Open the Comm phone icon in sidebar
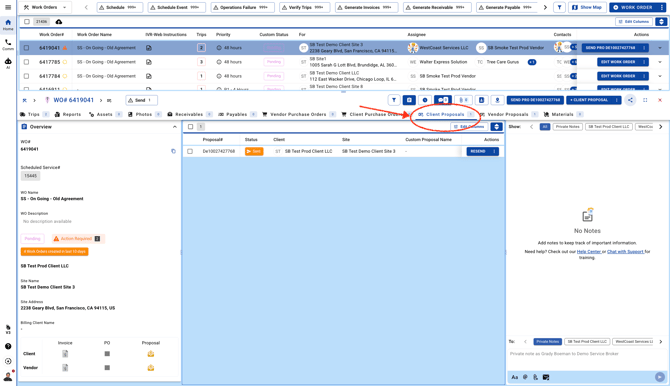670x386 pixels. click(8, 44)
